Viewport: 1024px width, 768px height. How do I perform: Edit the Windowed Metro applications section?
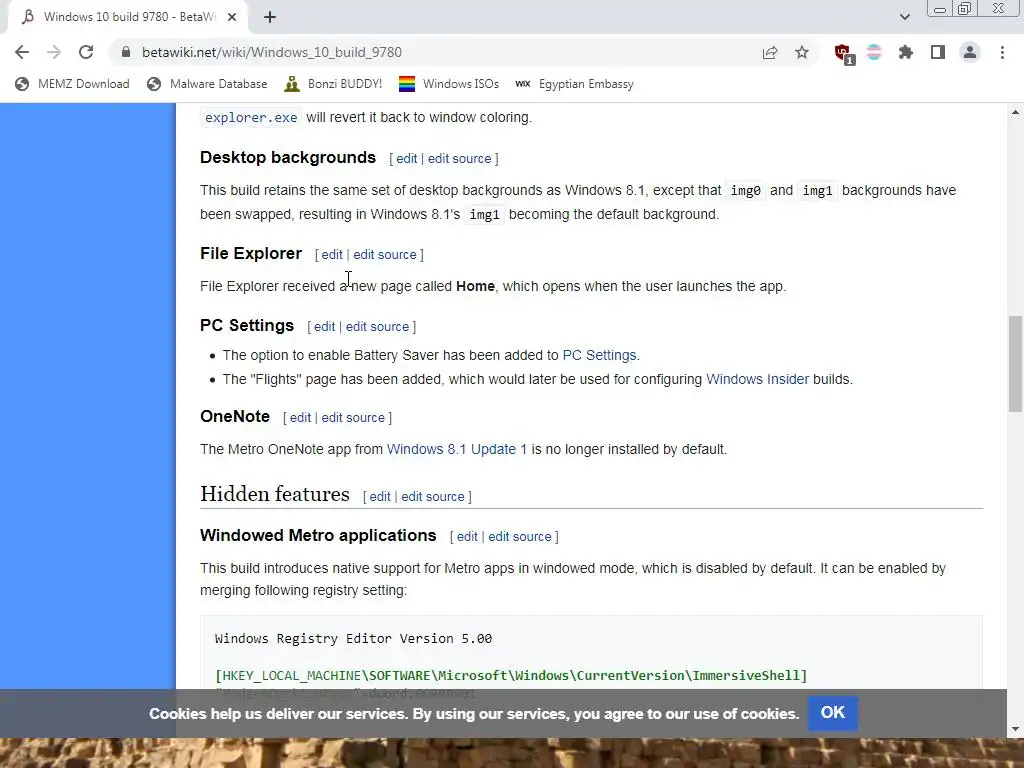pyautogui.click(x=467, y=537)
